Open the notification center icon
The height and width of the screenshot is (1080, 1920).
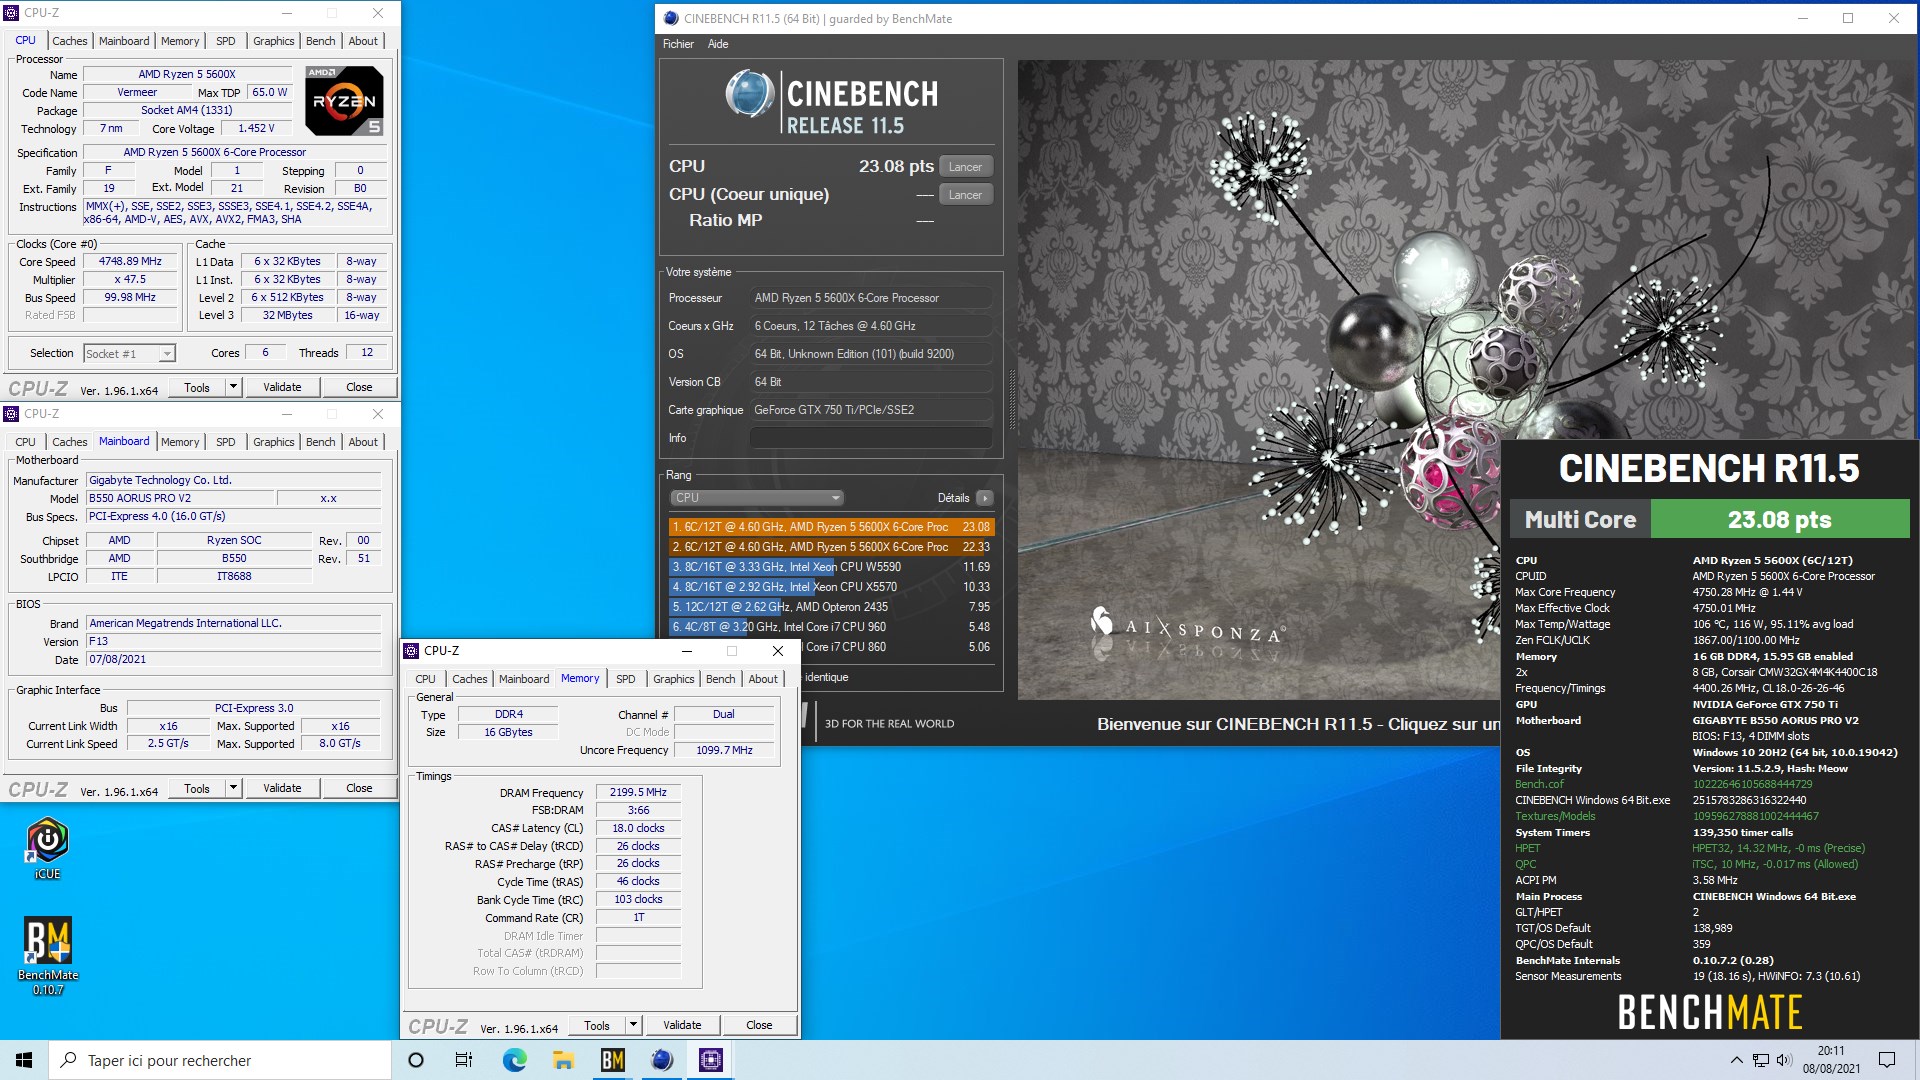(1887, 1060)
